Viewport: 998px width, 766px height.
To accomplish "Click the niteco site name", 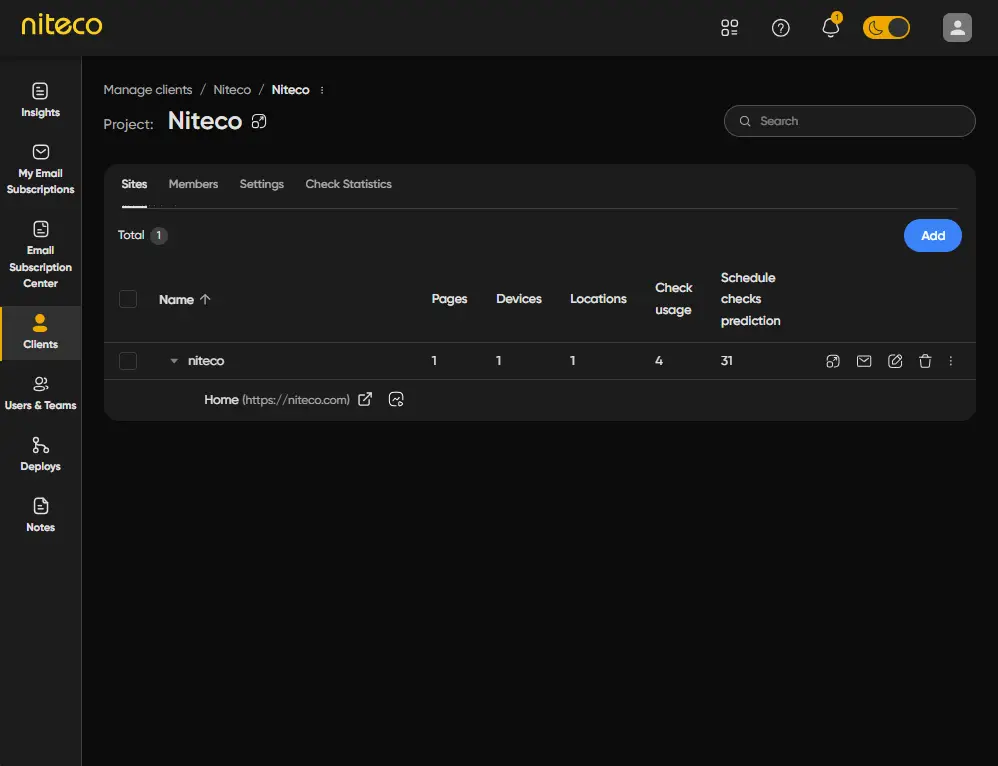I will (206, 361).
